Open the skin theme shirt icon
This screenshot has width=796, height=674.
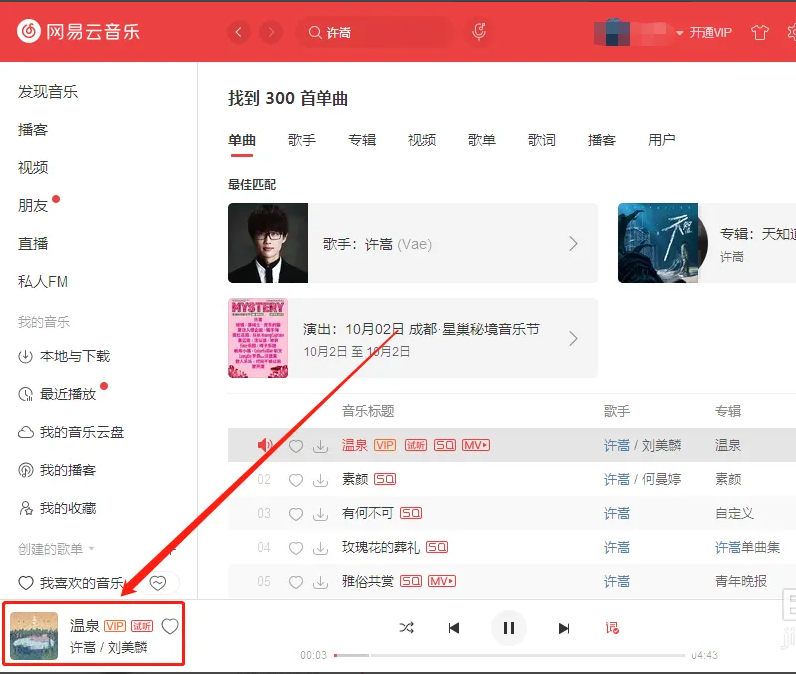coord(759,32)
